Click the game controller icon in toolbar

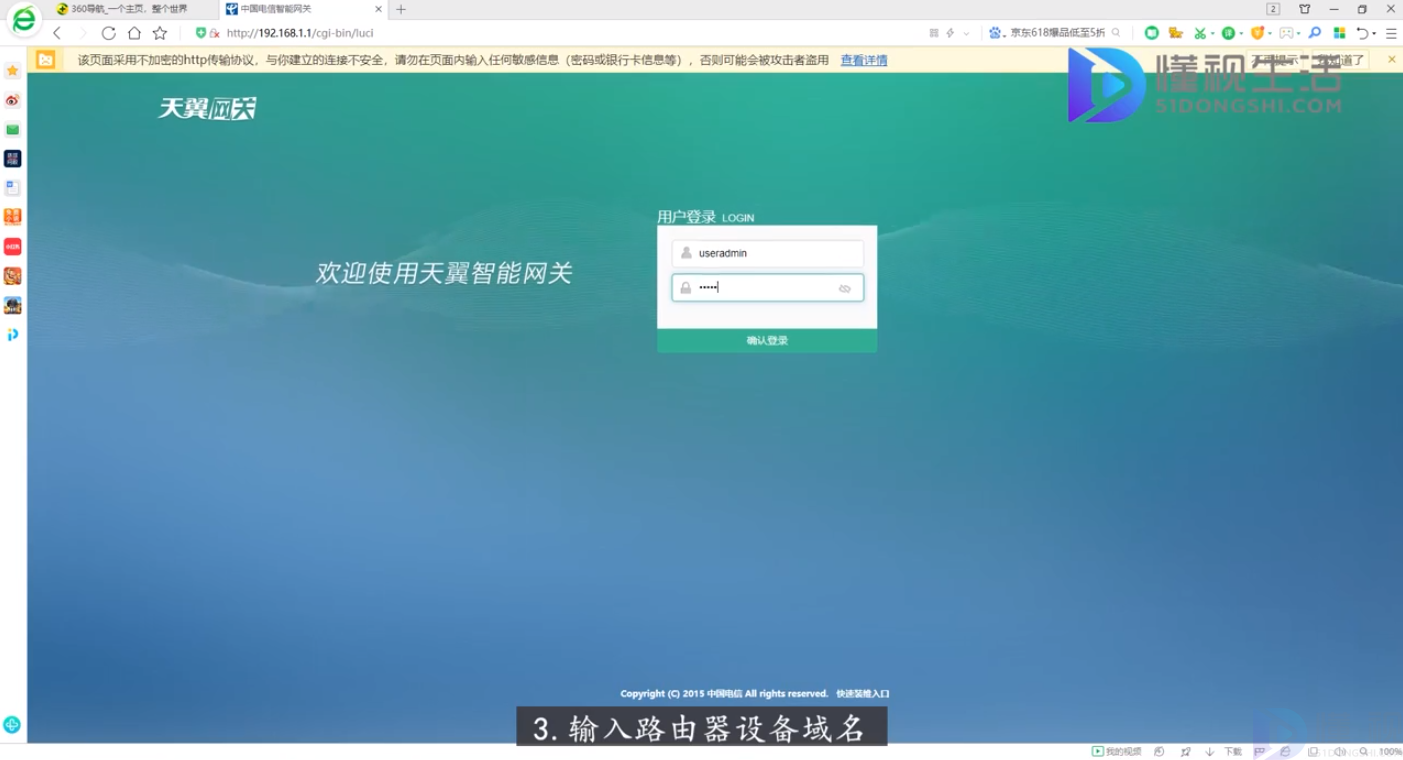(x=1286, y=33)
